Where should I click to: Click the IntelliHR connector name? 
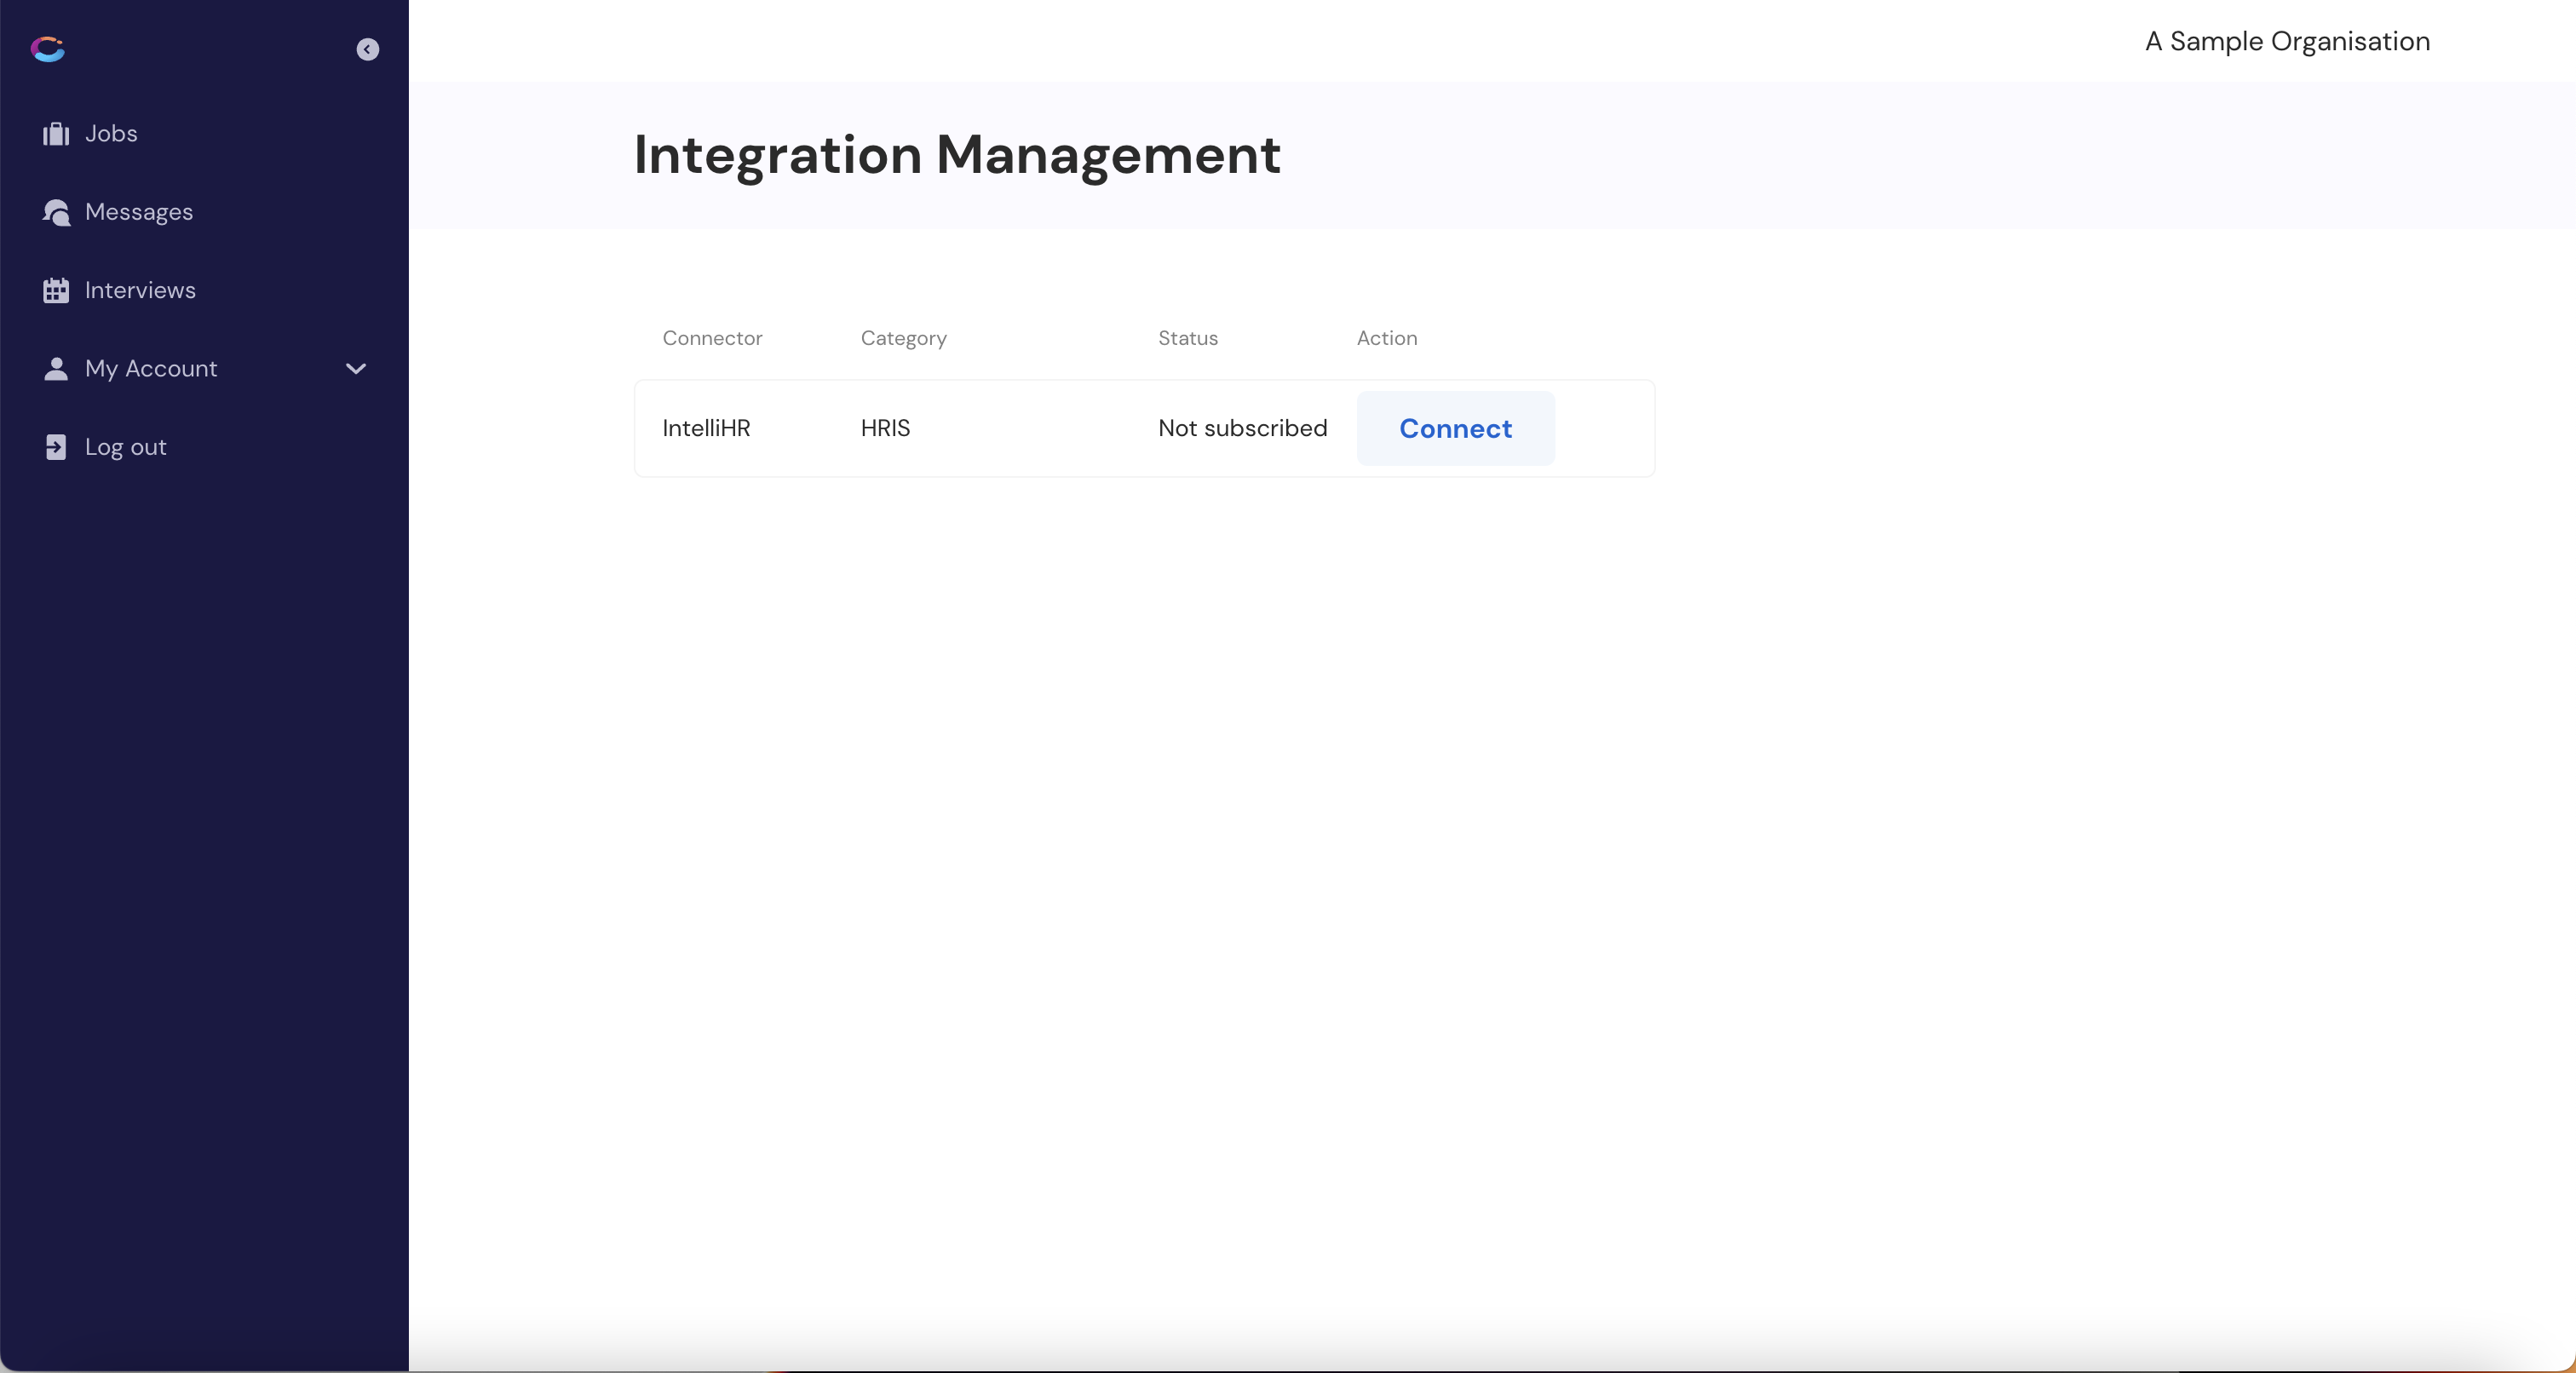(x=706, y=428)
